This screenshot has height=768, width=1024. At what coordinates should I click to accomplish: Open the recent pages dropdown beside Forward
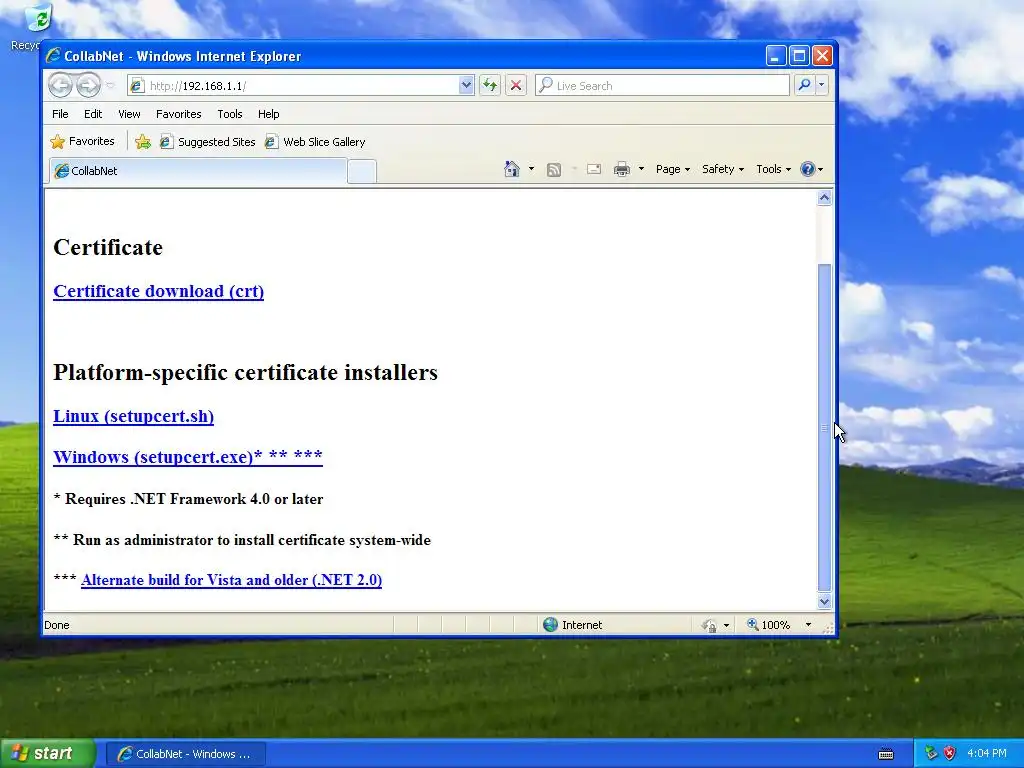110,86
